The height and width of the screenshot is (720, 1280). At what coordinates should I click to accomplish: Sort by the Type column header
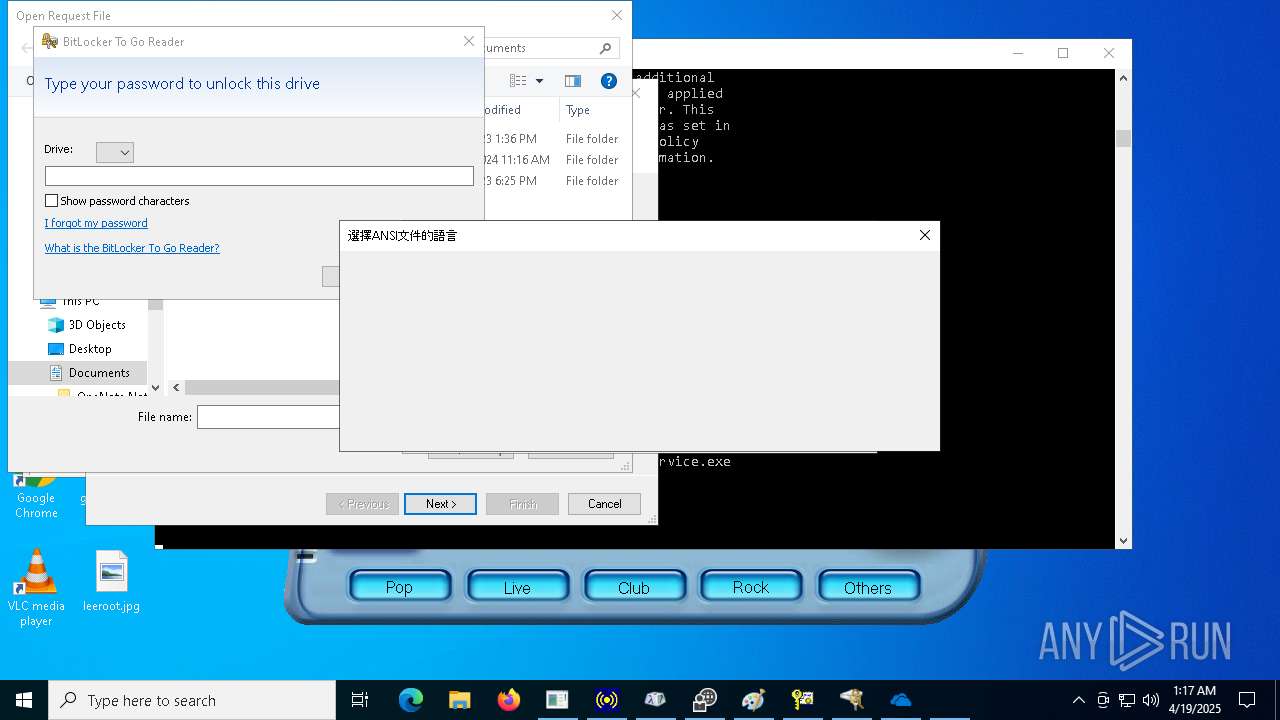point(578,110)
